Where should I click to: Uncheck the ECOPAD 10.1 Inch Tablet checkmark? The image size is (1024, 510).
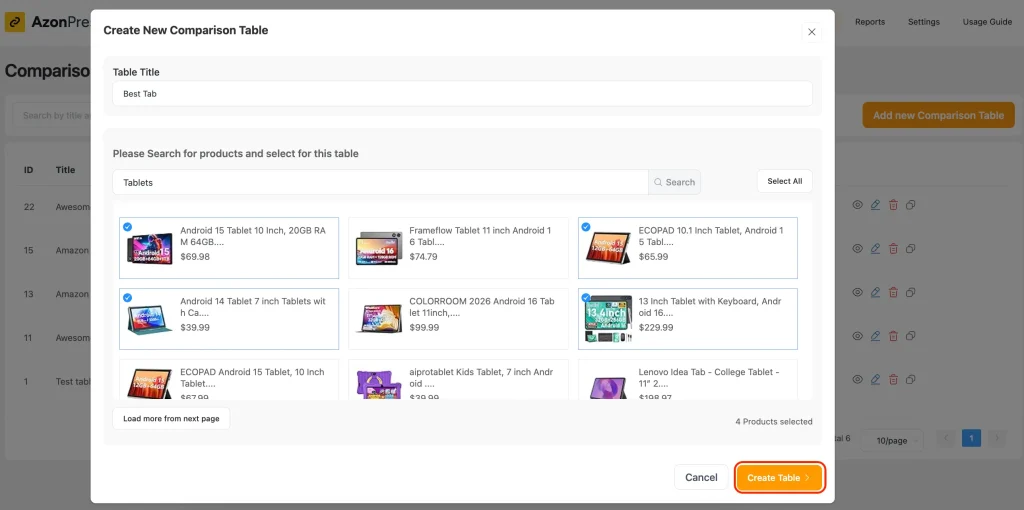586,227
